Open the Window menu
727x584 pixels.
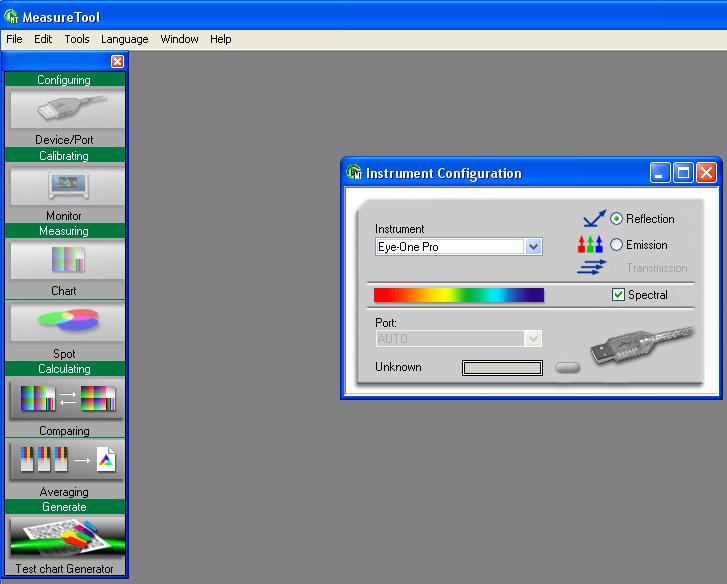tap(179, 39)
